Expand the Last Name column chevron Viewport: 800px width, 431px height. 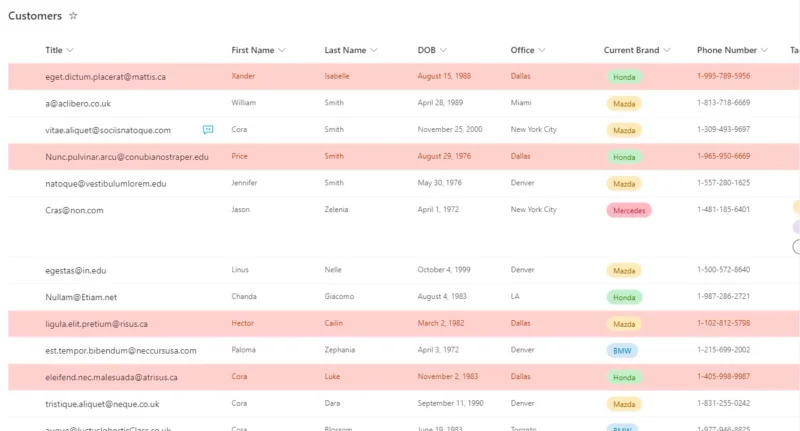[373, 50]
